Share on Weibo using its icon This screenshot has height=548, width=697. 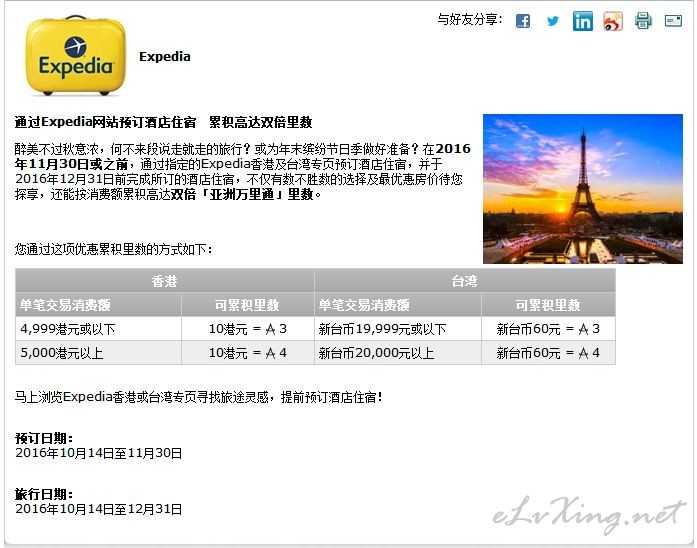point(613,21)
